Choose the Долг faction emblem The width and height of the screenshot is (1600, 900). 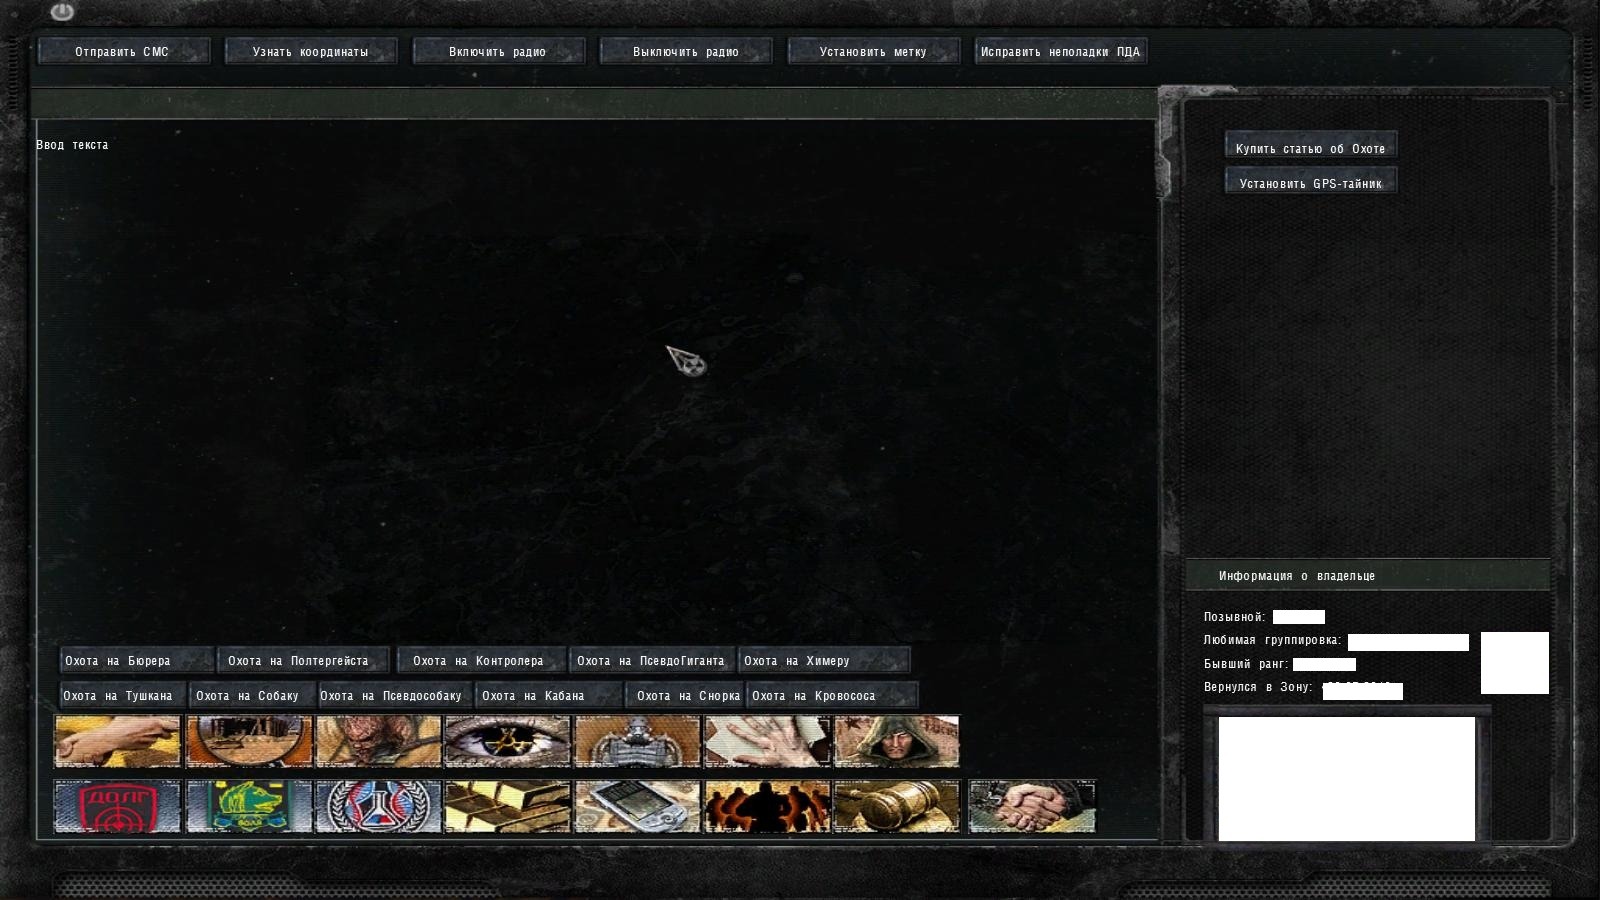(x=118, y=806)
